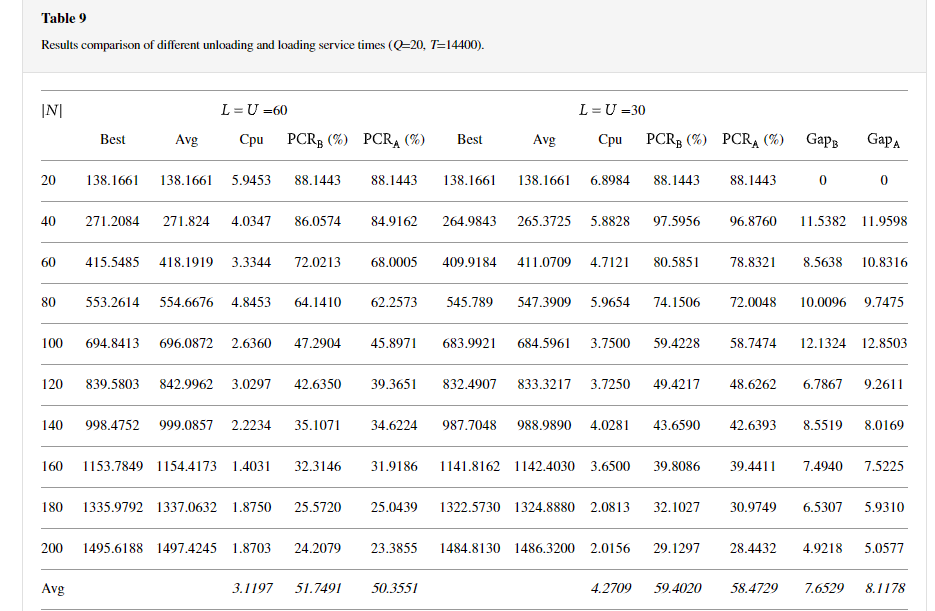
Task: Click the cell value 12.8503
Action: (x=884, y=343)
